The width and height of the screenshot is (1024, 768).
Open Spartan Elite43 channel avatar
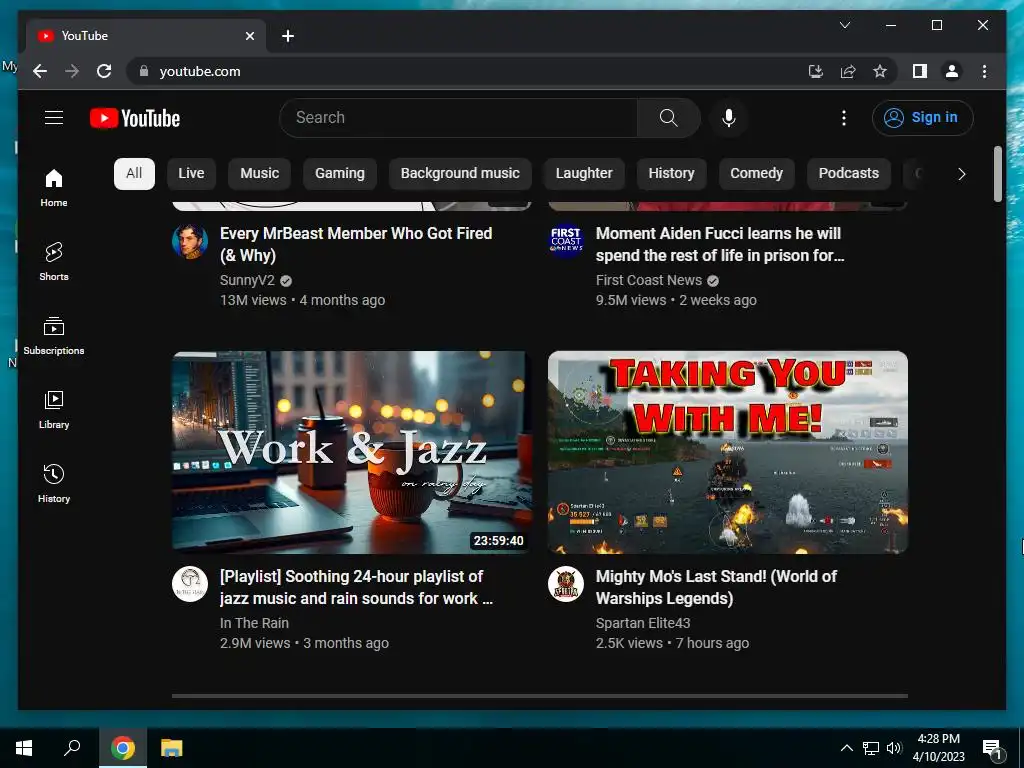coord(566,584)
